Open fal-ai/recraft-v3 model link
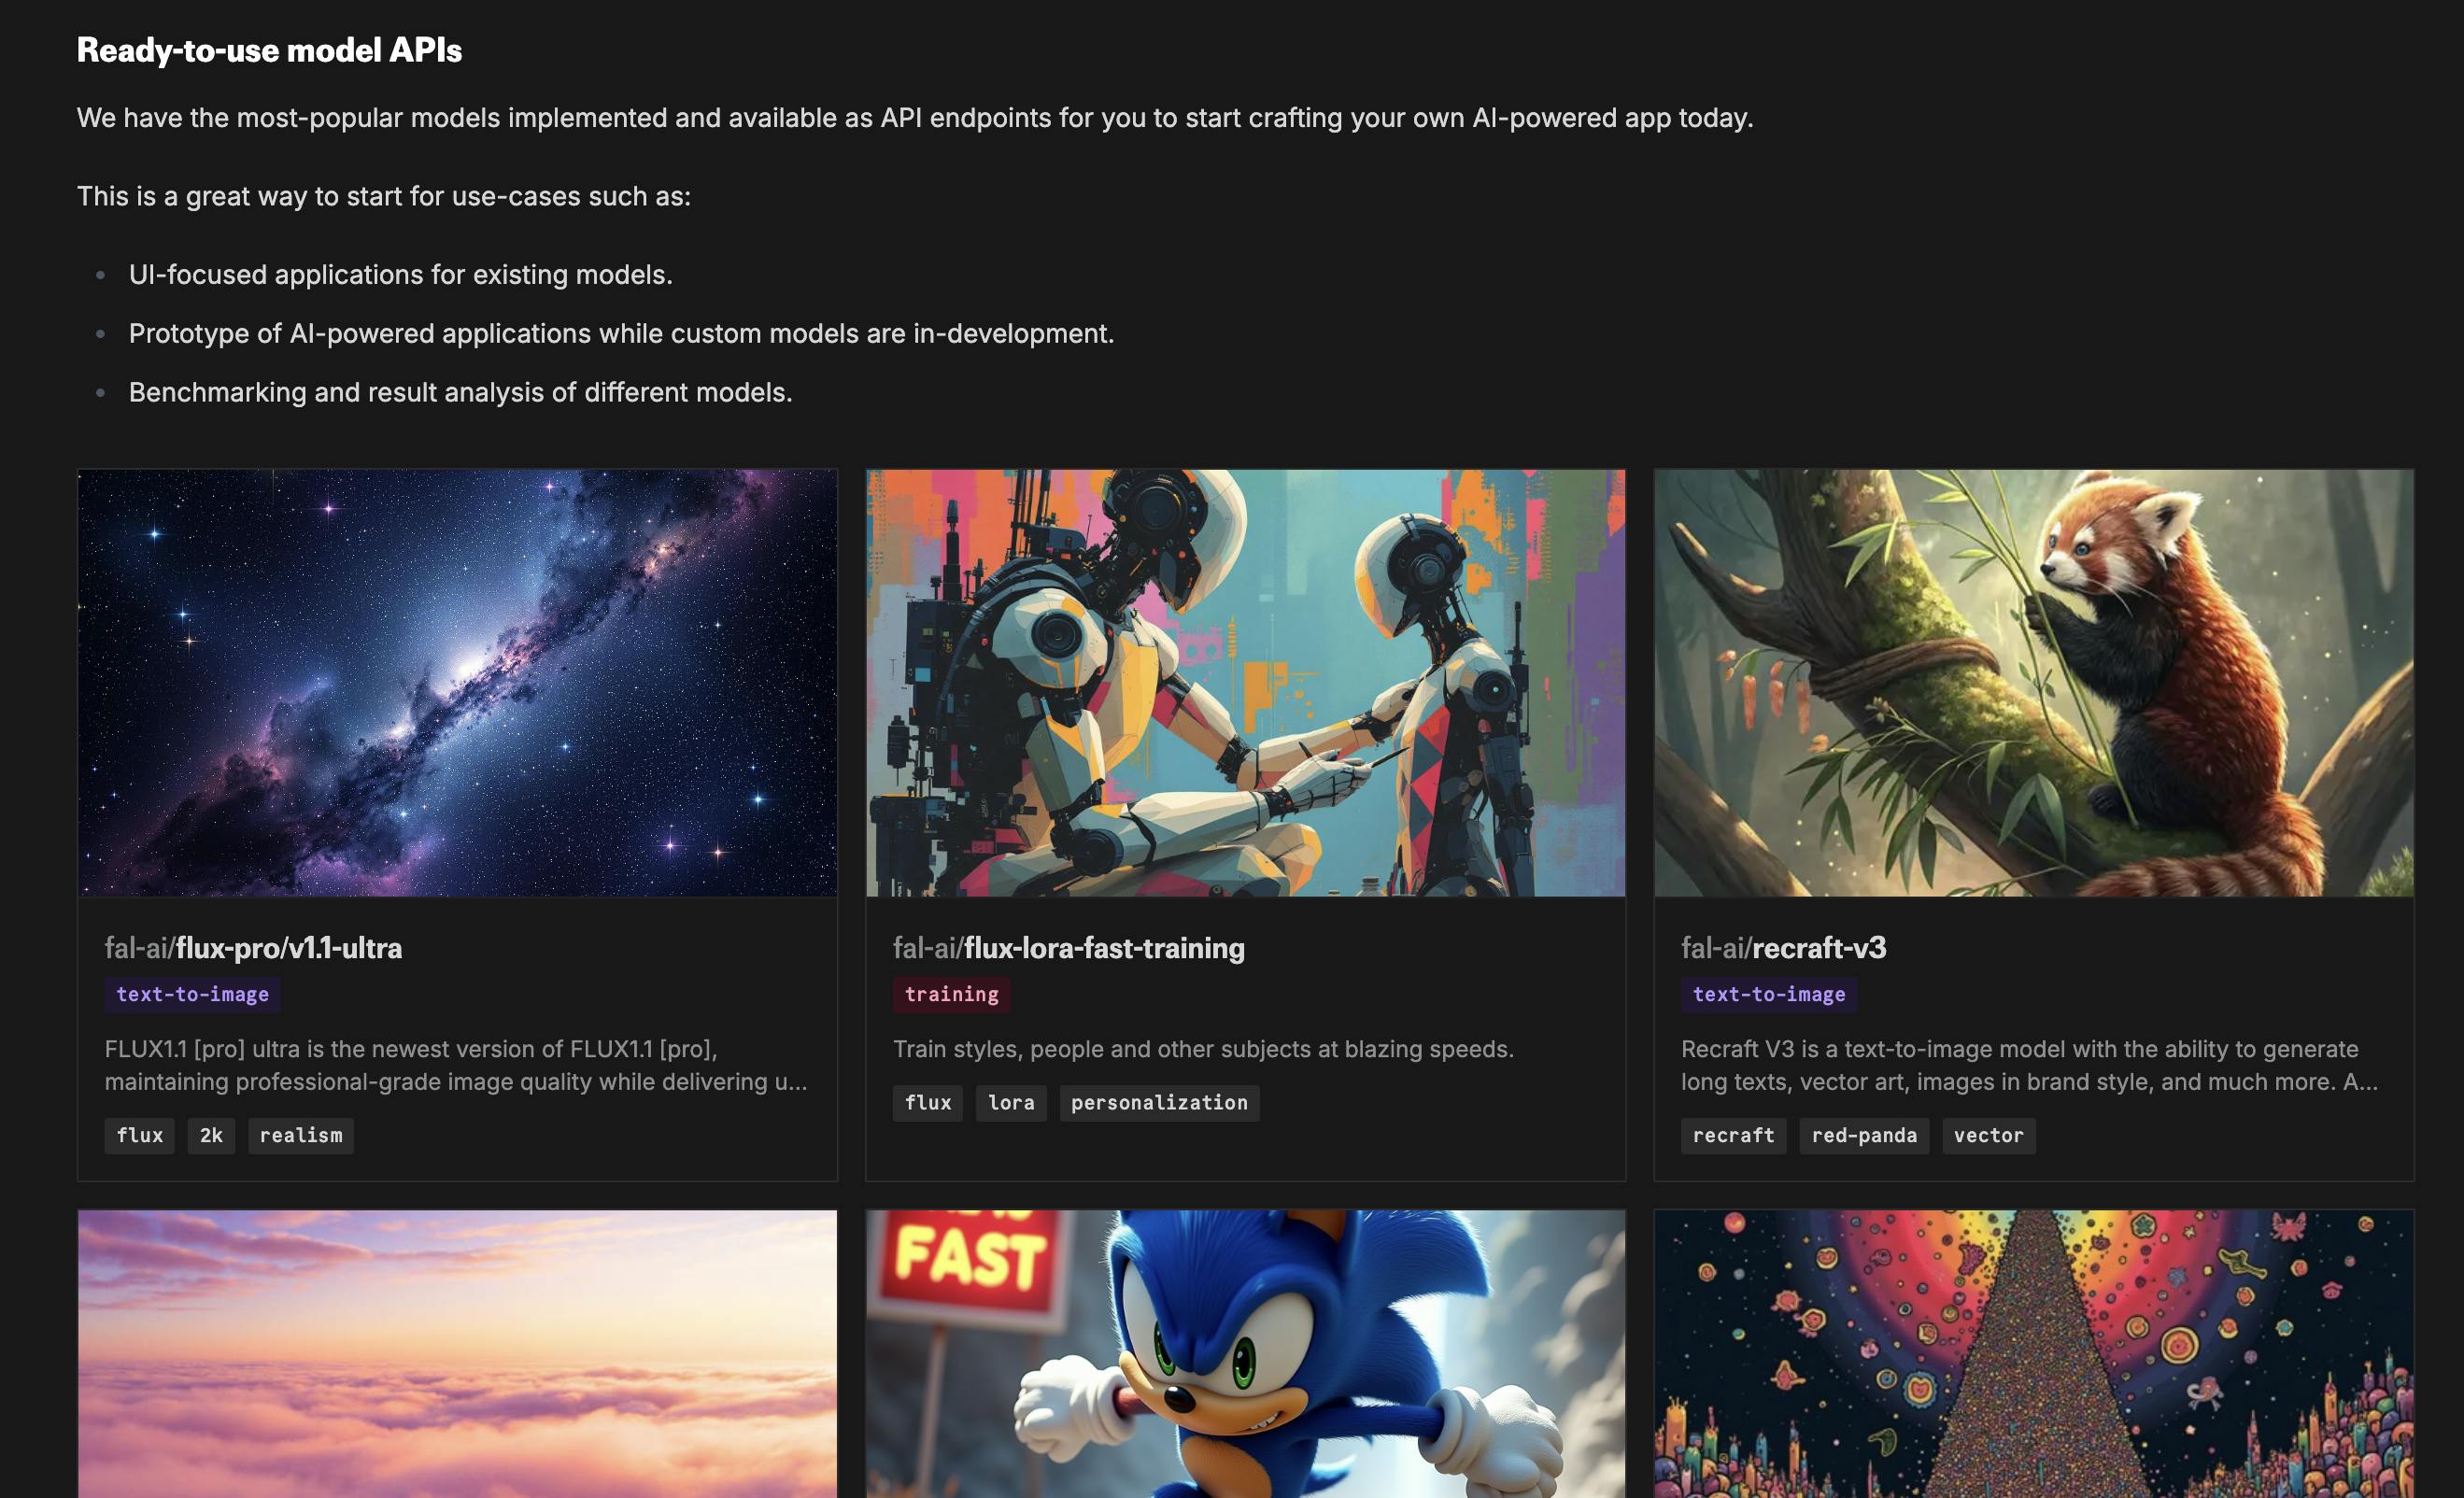2464x1498 pixels. (1783, 947)
